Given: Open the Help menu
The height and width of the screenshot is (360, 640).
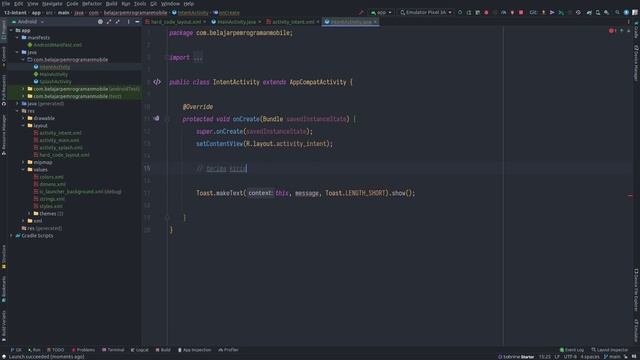Looking at the screenshot, I should click(189, 4).
